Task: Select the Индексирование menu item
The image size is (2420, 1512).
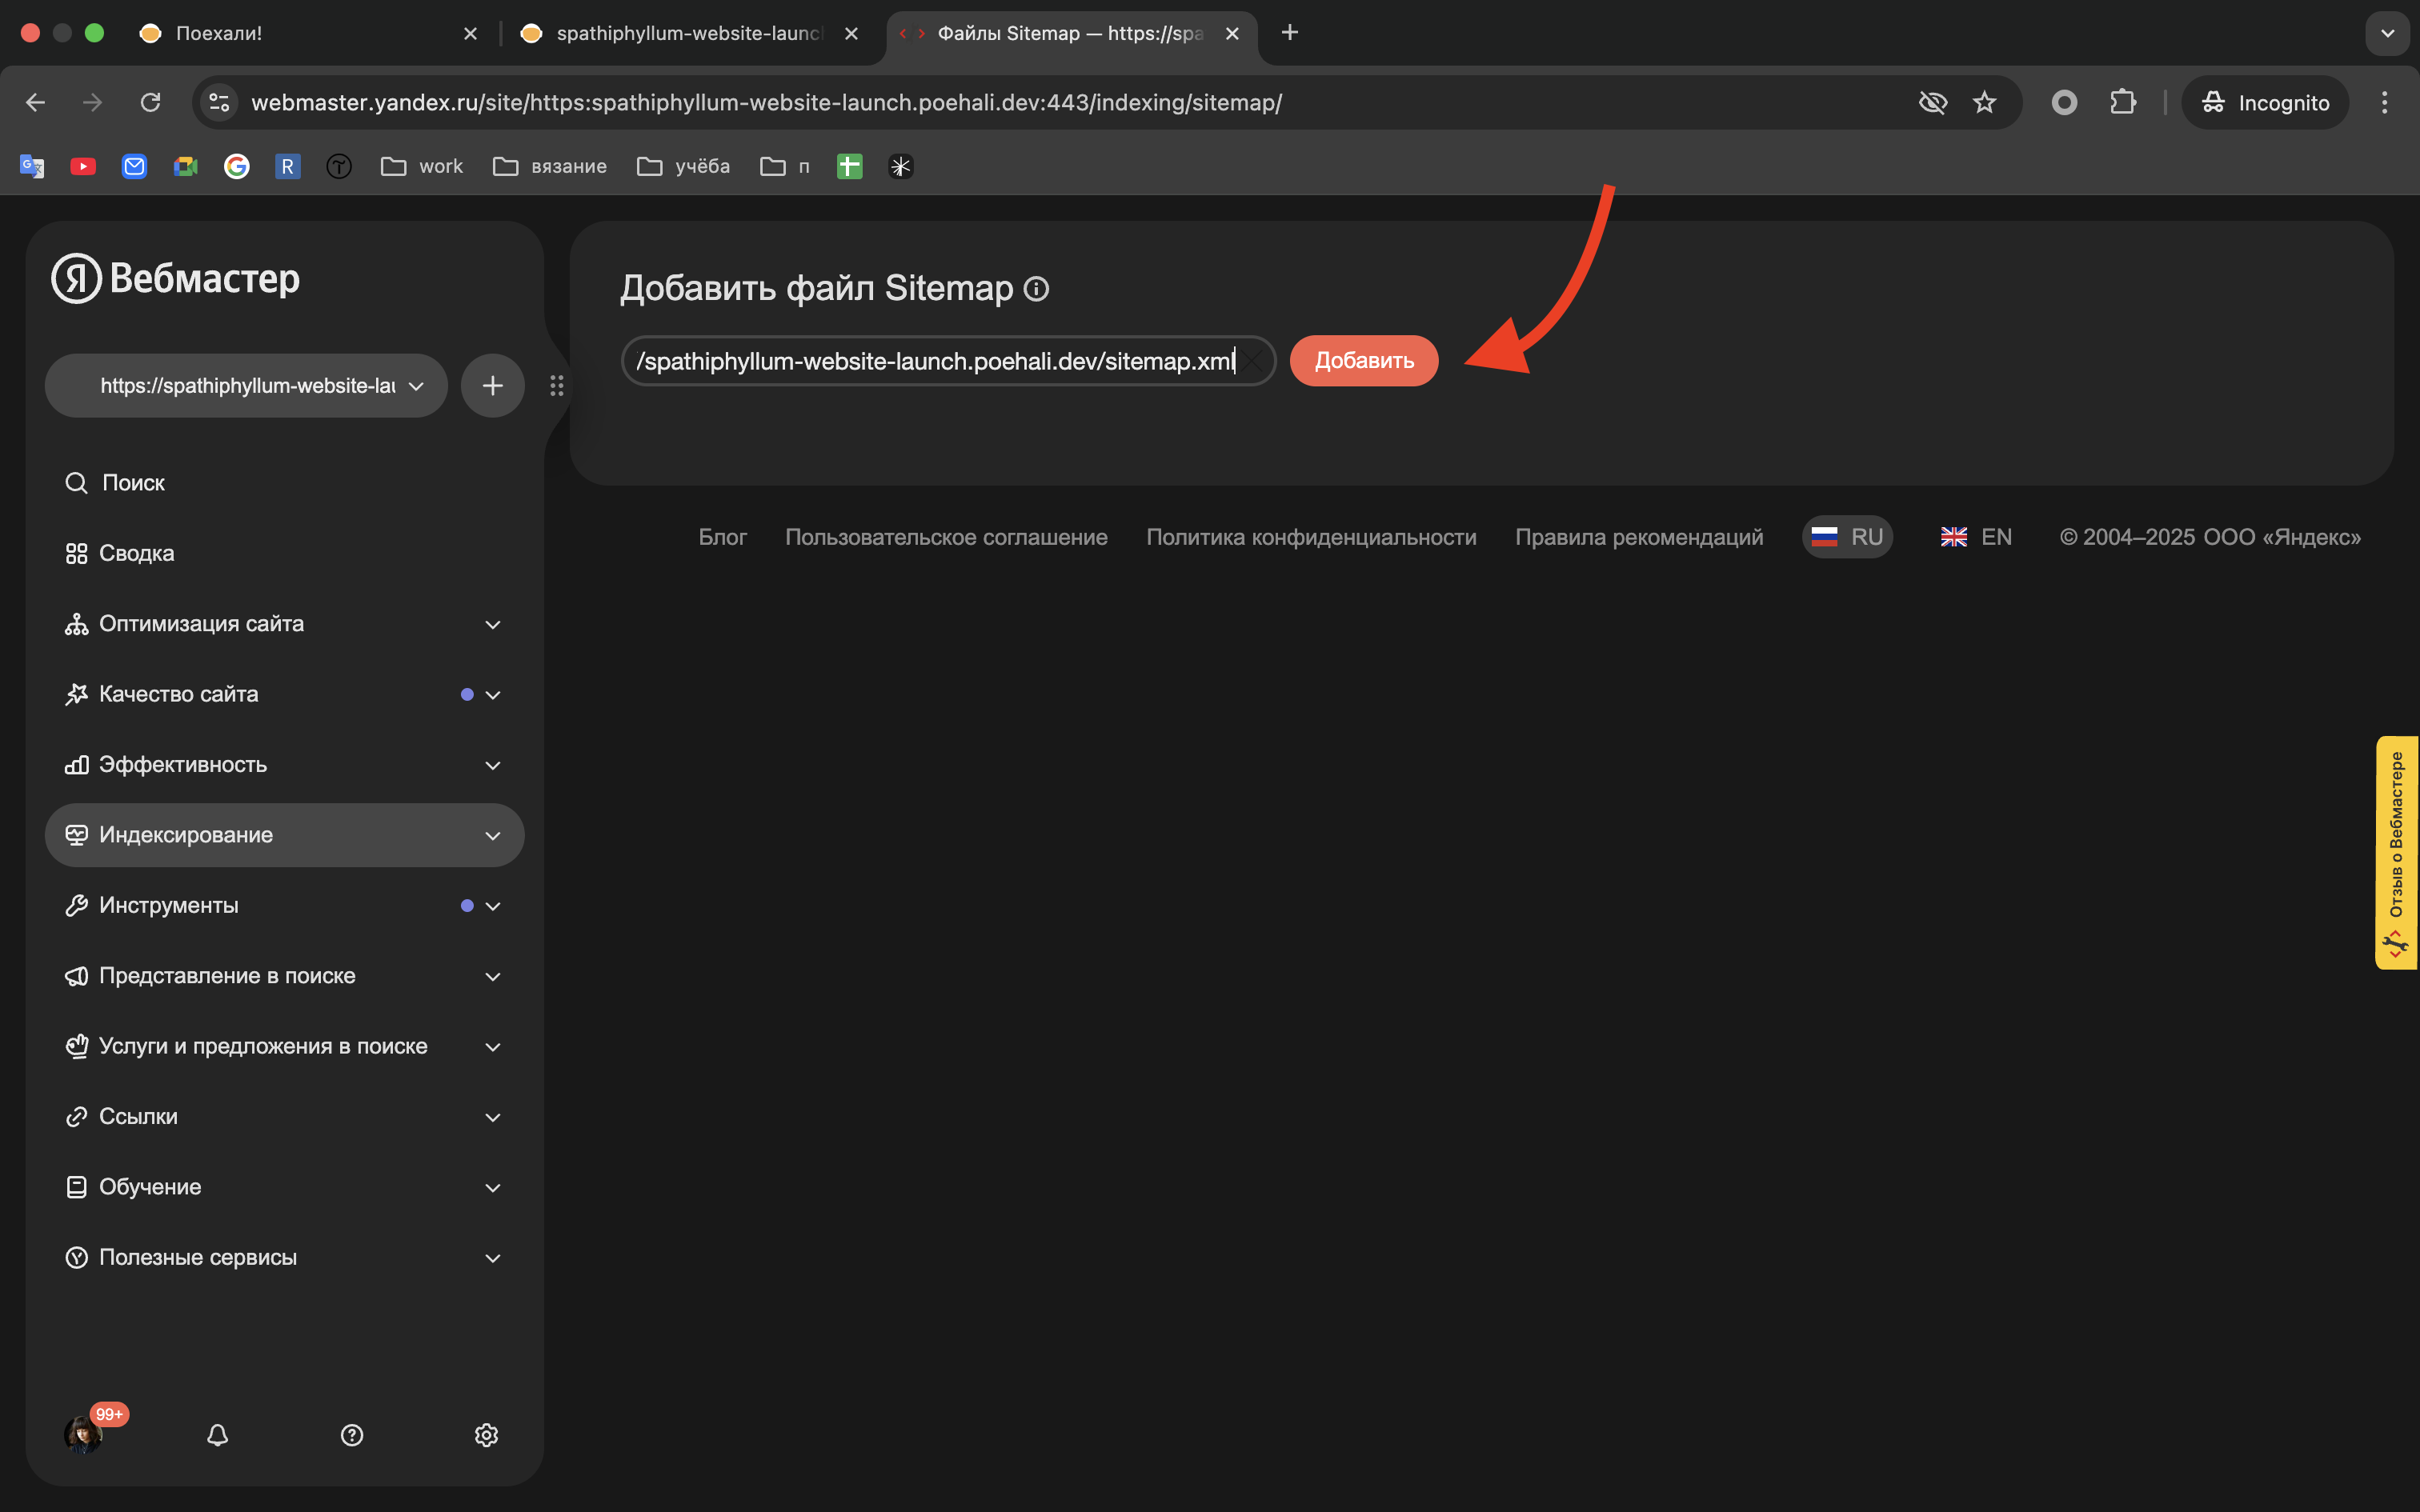Action: tap(186, 834)
